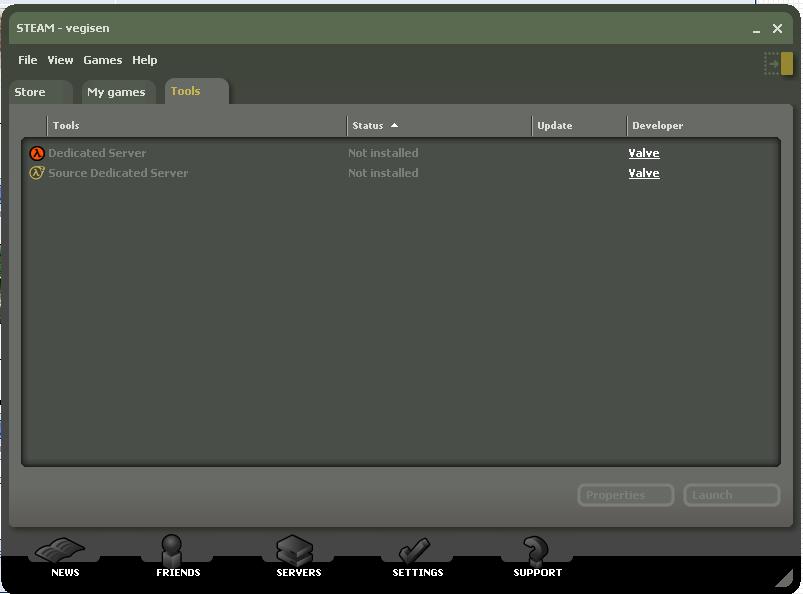Image resolution: width=803 pixels, height=594 pixels.
Task: Open Friends via the person icon
Action: [172, 549]
